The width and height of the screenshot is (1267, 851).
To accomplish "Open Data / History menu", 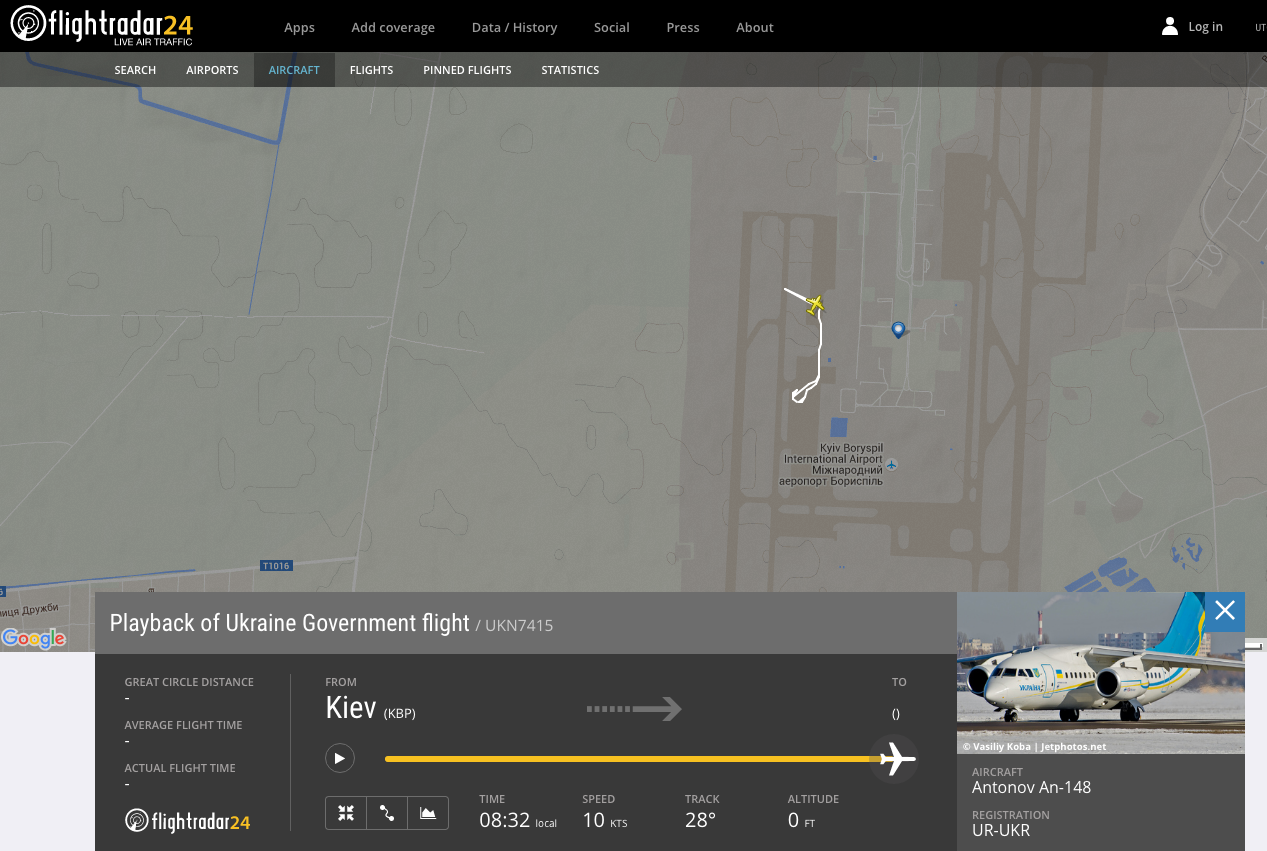I will click(514, 27).
